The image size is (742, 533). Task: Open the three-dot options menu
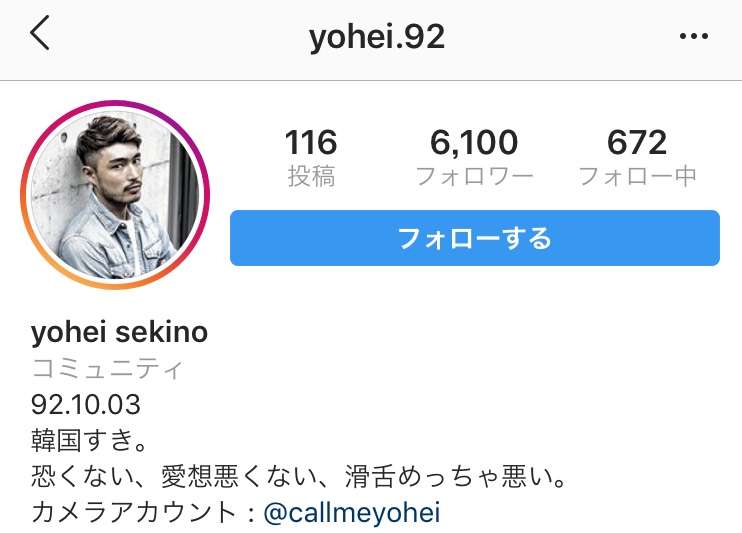click(693, 36)
